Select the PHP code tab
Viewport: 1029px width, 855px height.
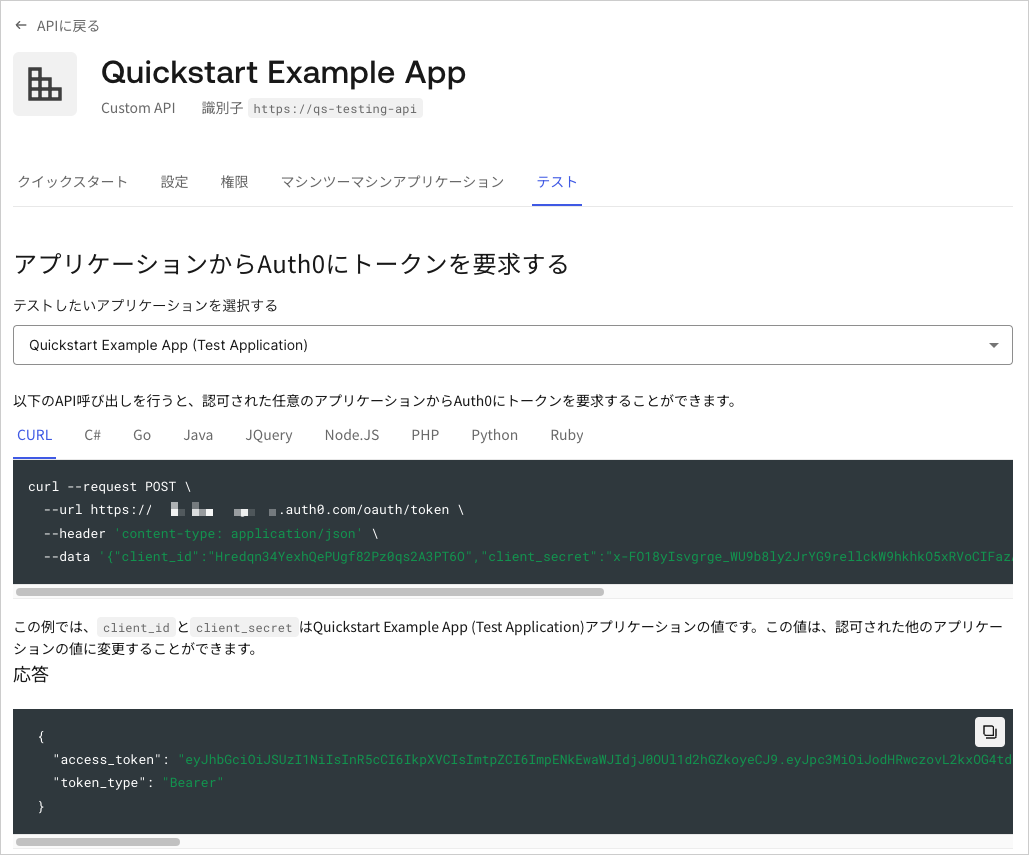pyautogui.click(x=425, y=435)
